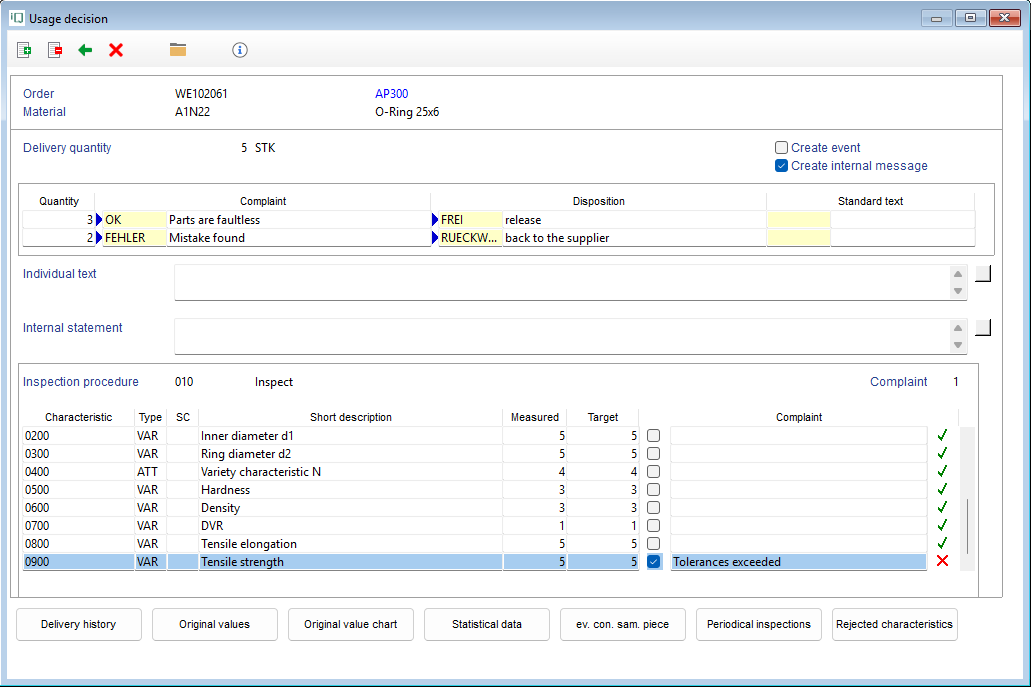
Task: Click the add new row toolbar icon
Action: click(x=24, y=50)
